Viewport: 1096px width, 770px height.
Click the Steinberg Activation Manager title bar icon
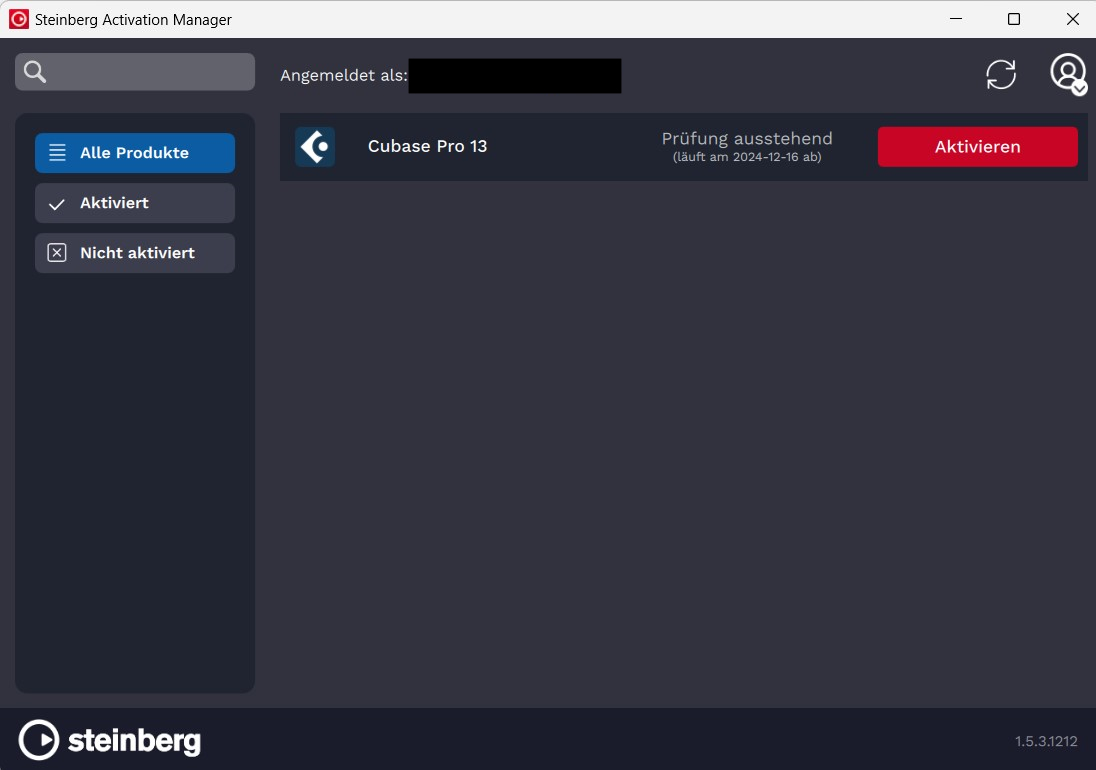18,19
